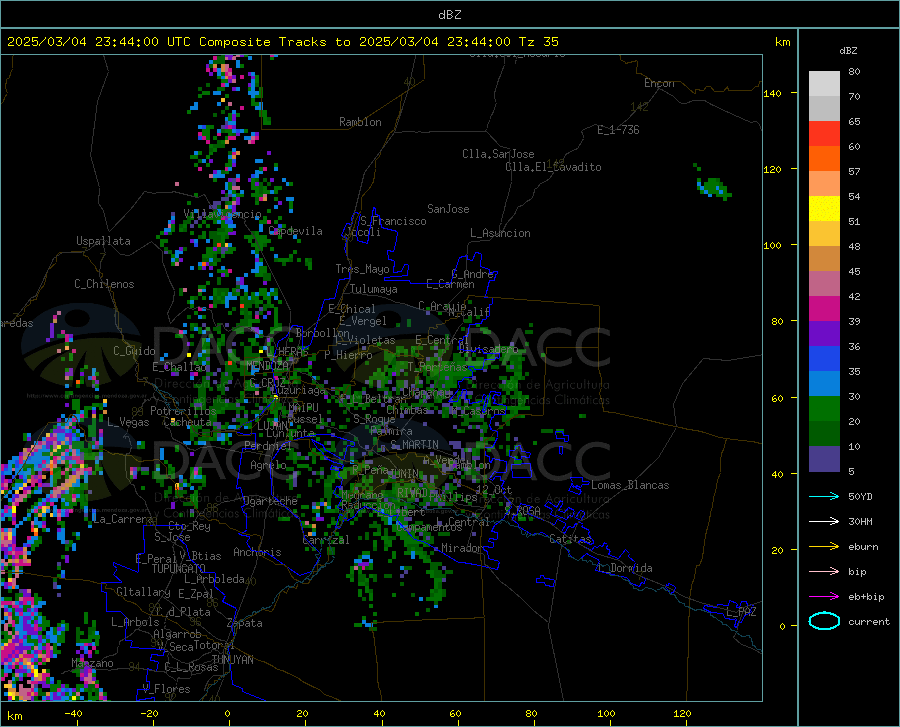Click the cyan 50YD arrow in legend

[824, 496]
